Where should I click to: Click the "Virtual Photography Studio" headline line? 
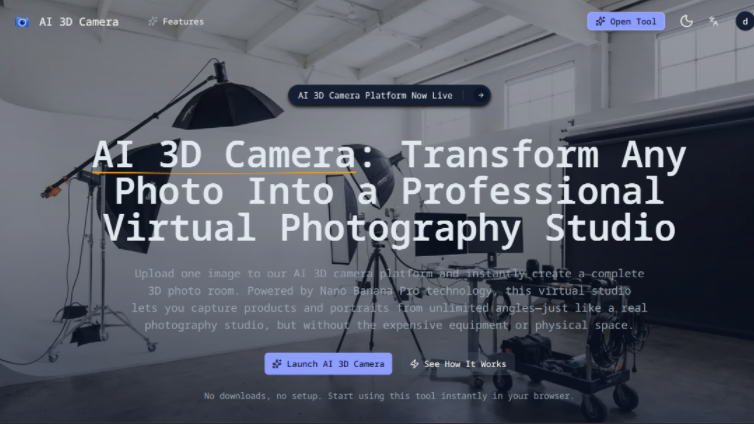[390, 228]
